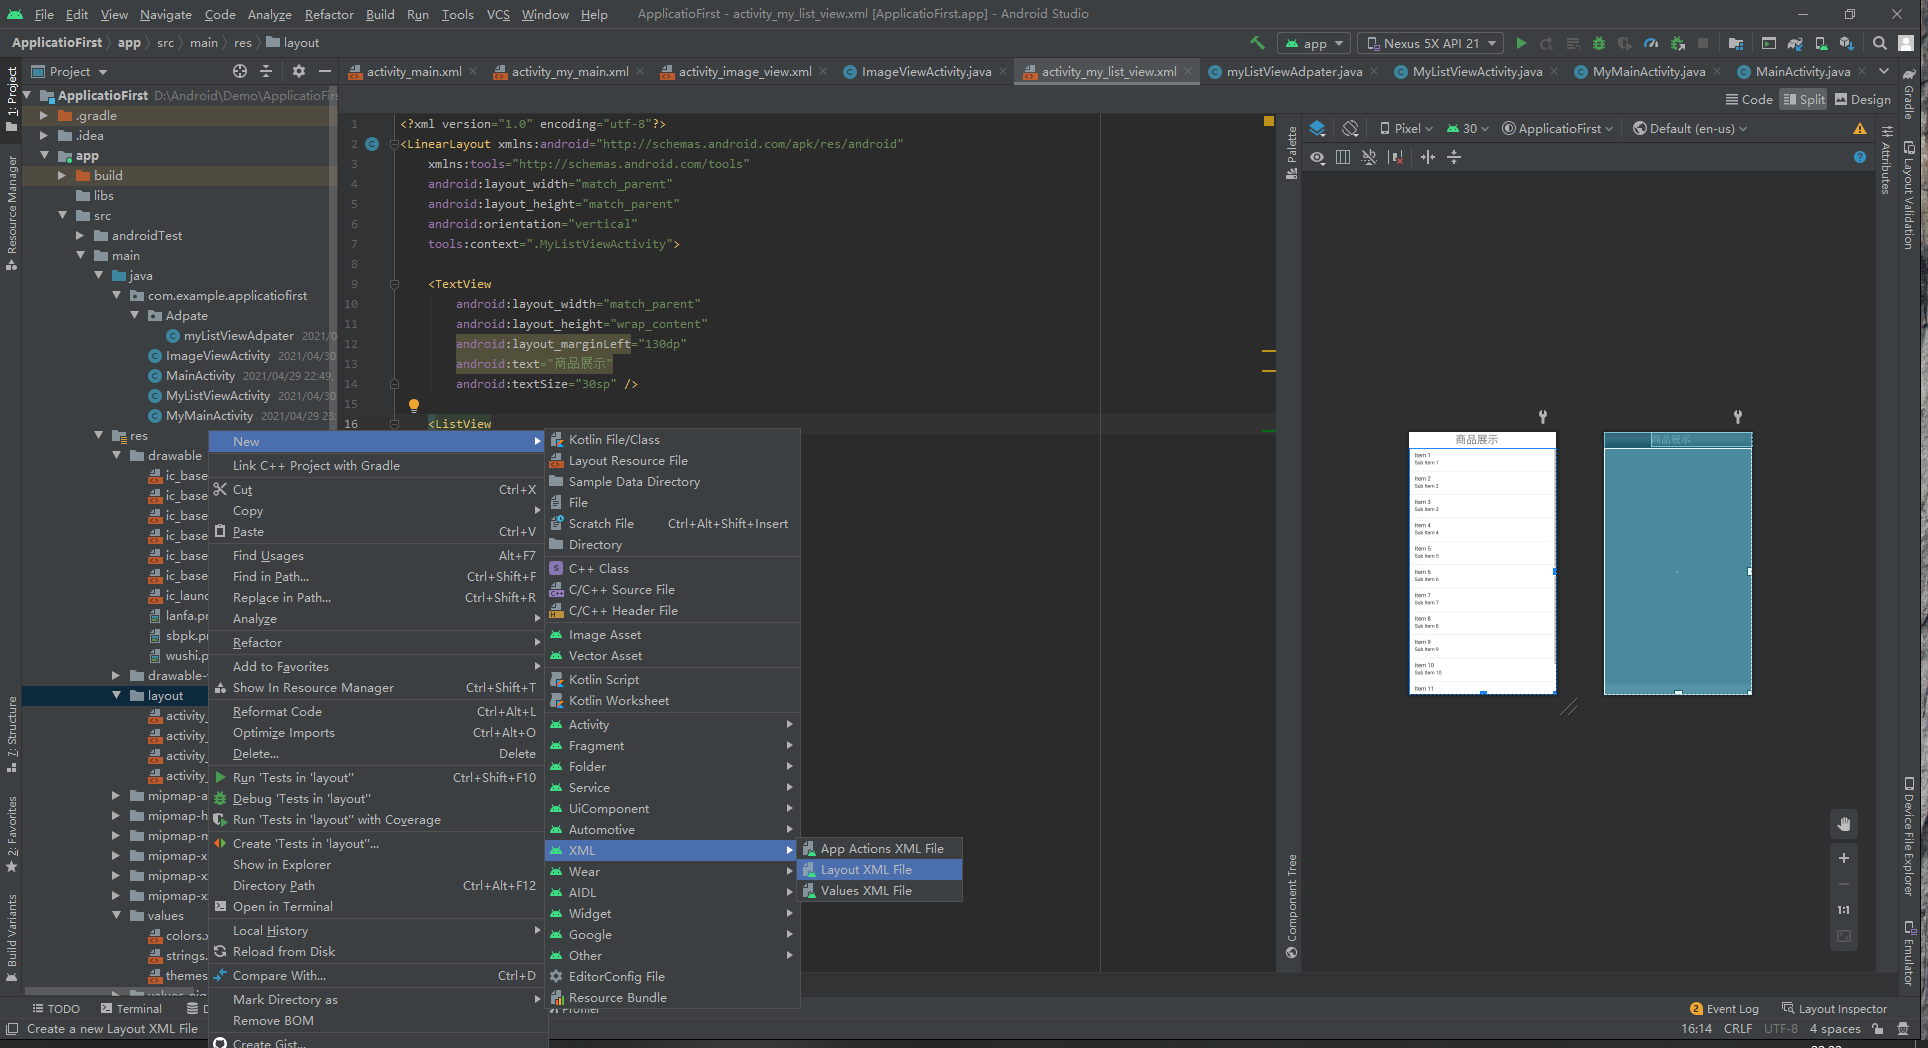Switch editor to Split view mode
Viewport: 1928px width, 1048px height.
1803,99
